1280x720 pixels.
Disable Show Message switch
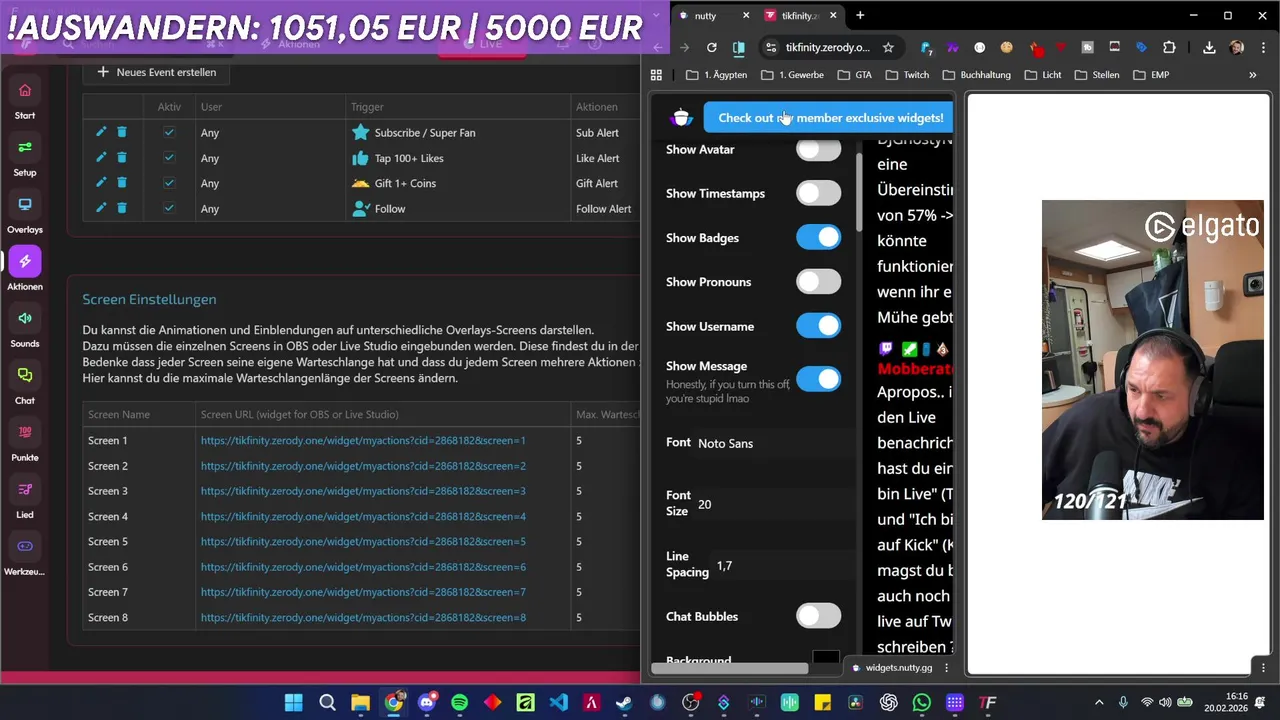818,379
